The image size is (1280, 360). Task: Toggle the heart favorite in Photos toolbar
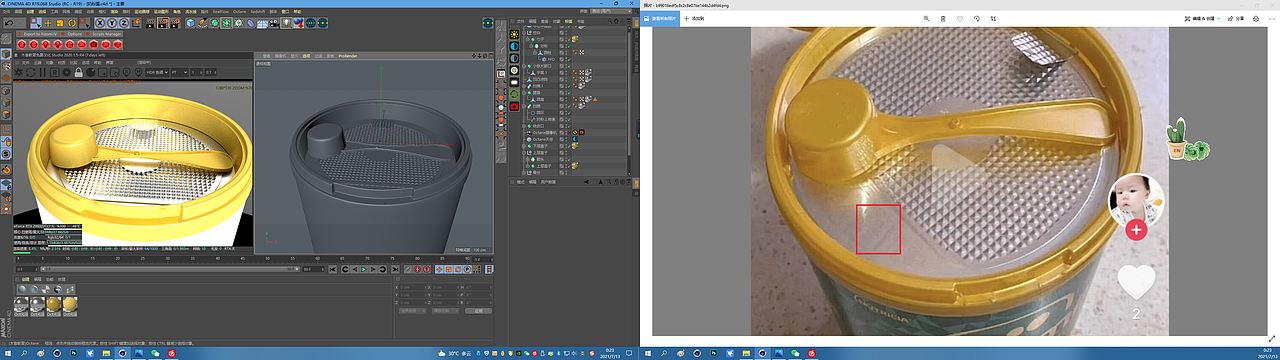click(960, 18)
